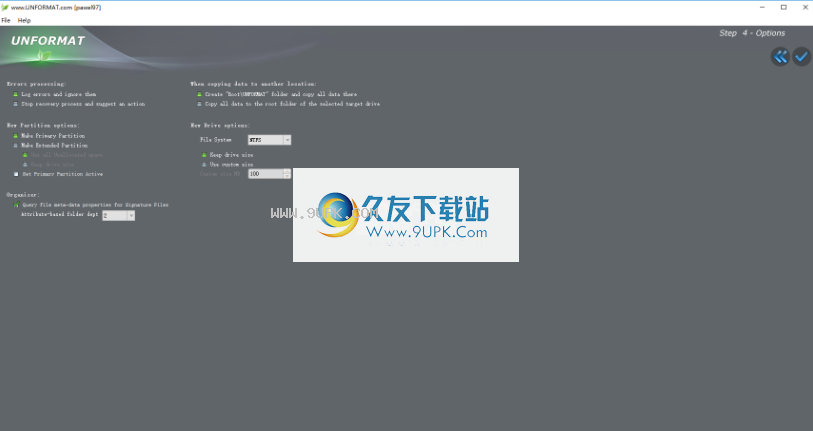The image size is (813, 431).
Task: Click the app leaf icon in title bar
Action: [5, 7]
